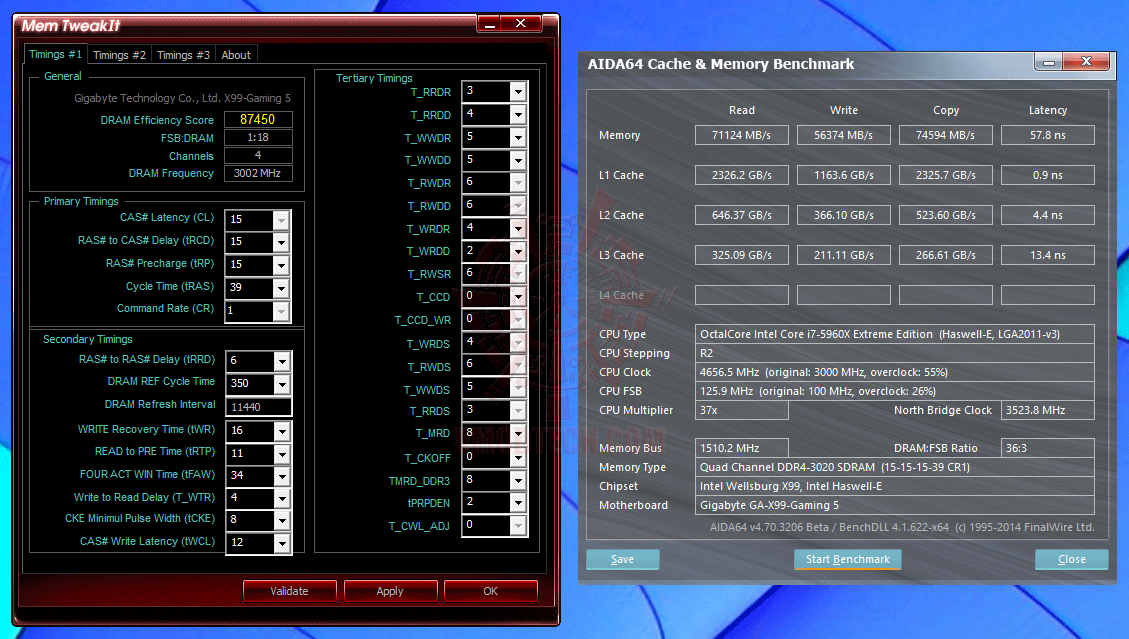
Task: Expand the CAS# Write Latency (tWCL) dropdown
Action: click(x=282, y=542)
